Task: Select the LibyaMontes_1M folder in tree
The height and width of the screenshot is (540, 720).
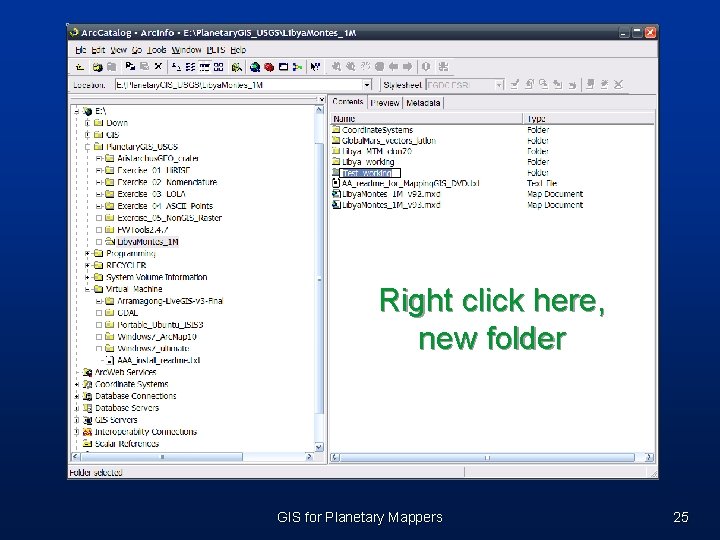Action: [147, 242]
